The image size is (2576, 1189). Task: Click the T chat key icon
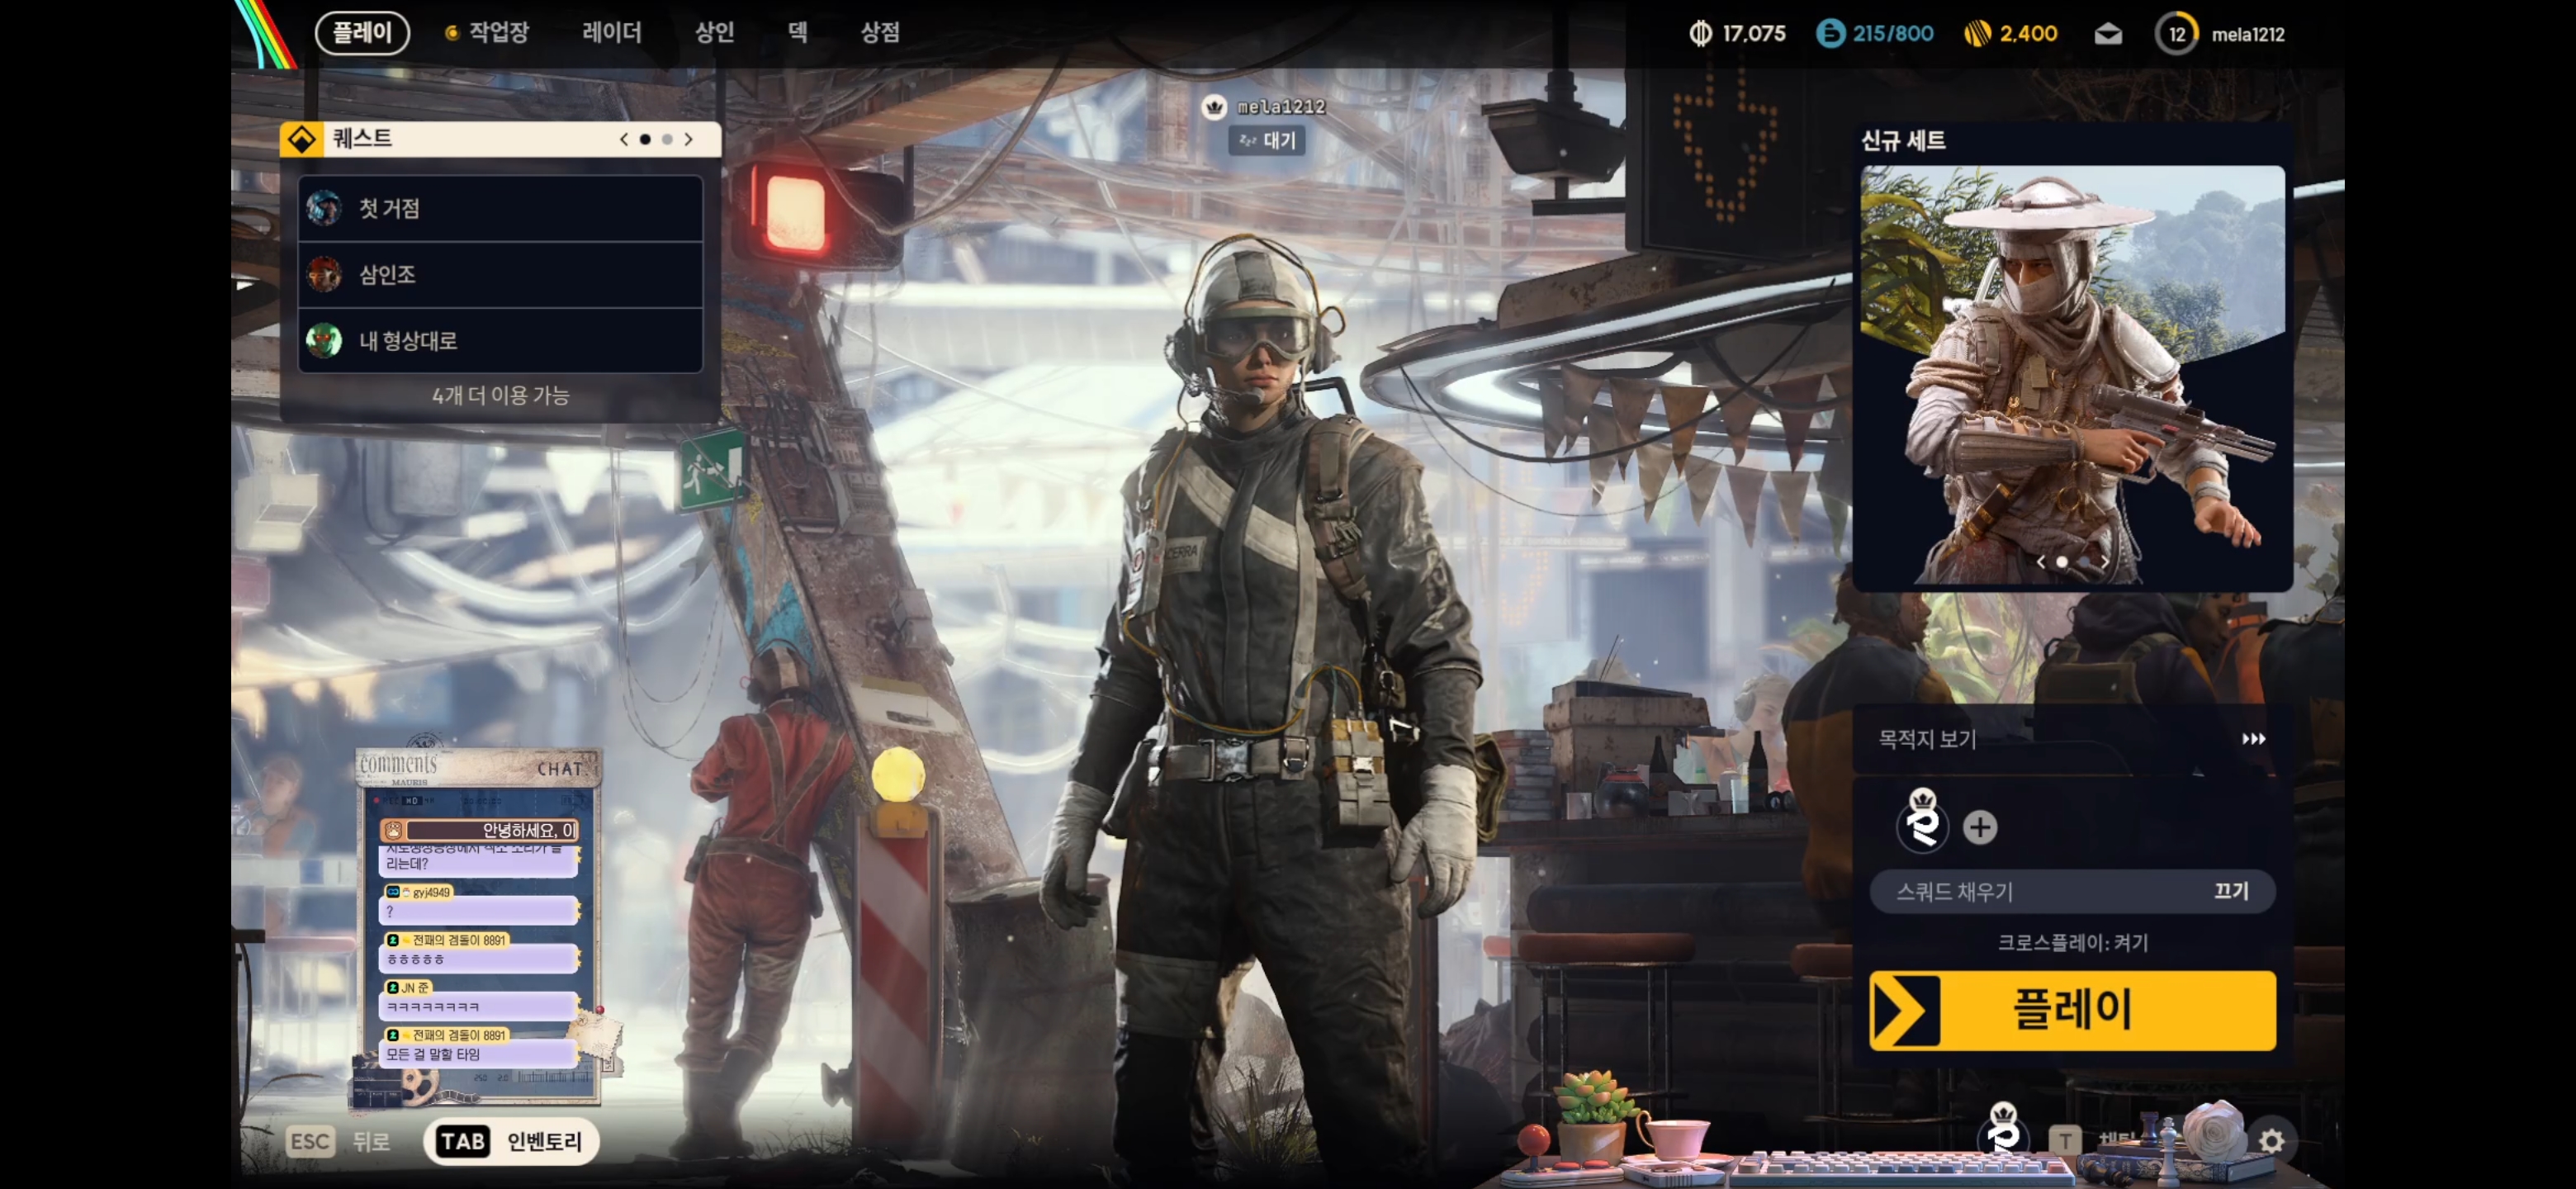[x=2064, y=1141]
